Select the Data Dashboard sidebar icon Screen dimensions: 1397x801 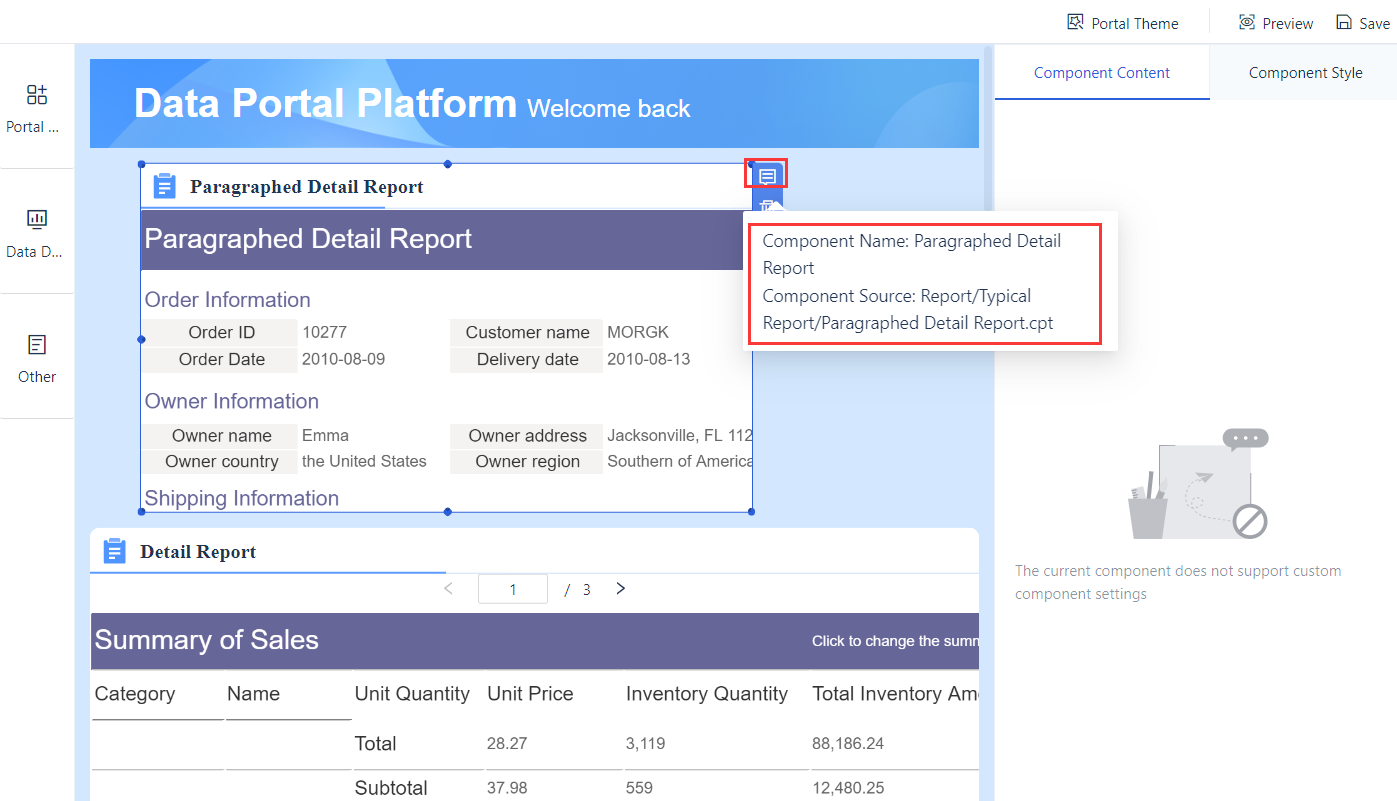tap(37, 232)
